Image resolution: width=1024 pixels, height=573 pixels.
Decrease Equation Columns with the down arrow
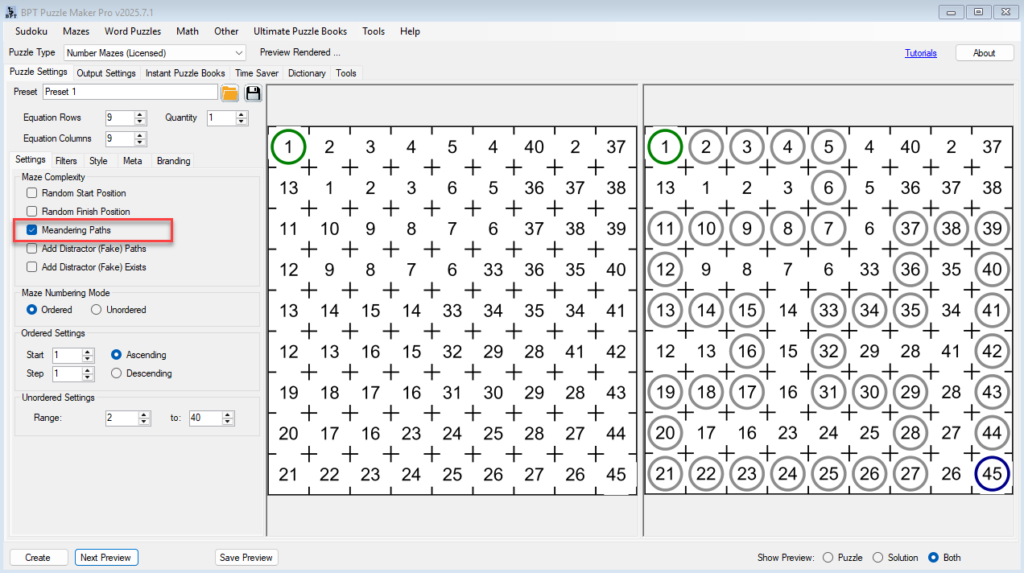click(x=140, y=143)
